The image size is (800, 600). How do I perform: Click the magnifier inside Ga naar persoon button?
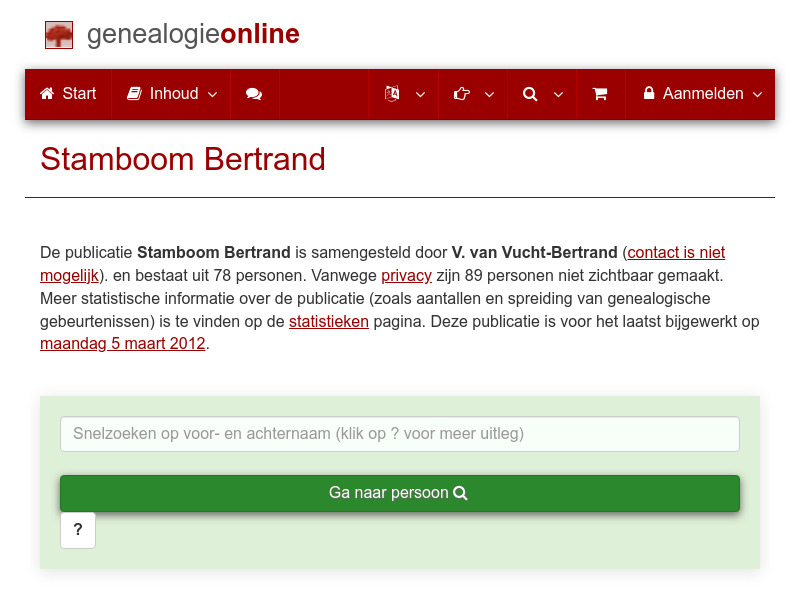click(460, 493)
